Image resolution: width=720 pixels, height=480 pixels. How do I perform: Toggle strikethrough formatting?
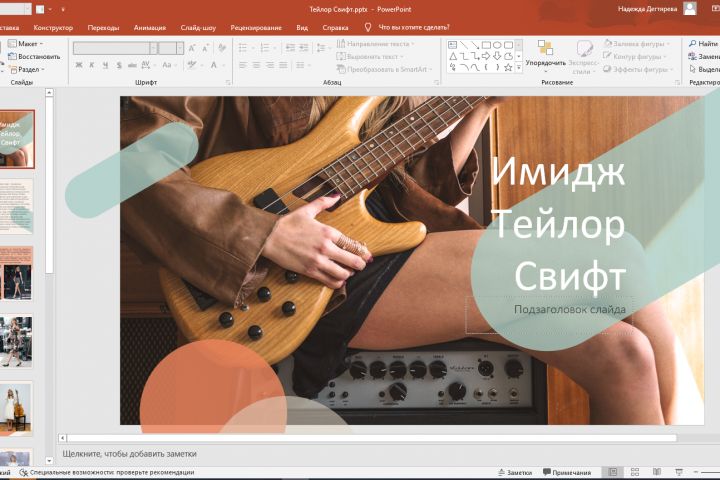pos(132,65)
